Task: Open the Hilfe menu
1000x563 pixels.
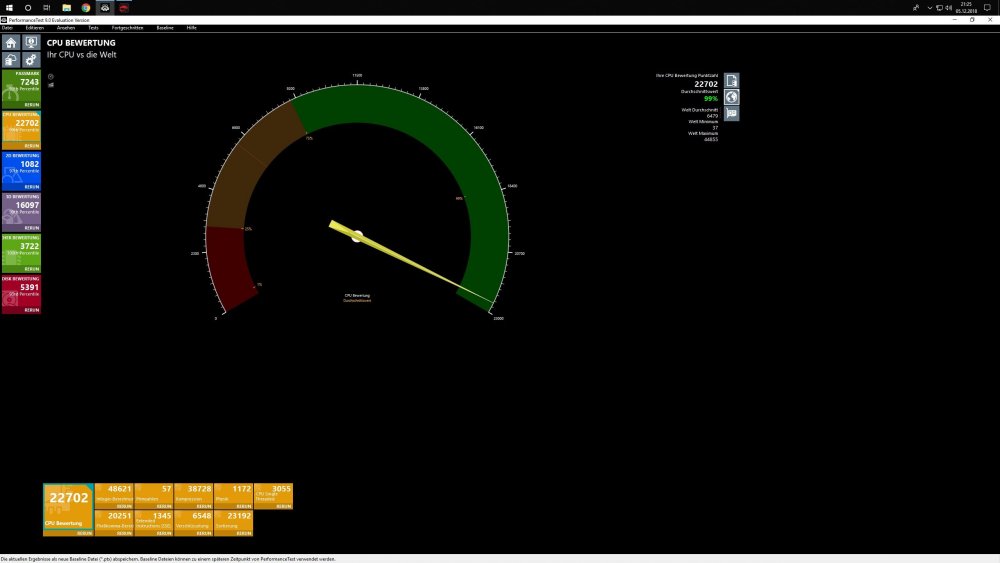Action: pyautogui.click(x=191, y=28)
